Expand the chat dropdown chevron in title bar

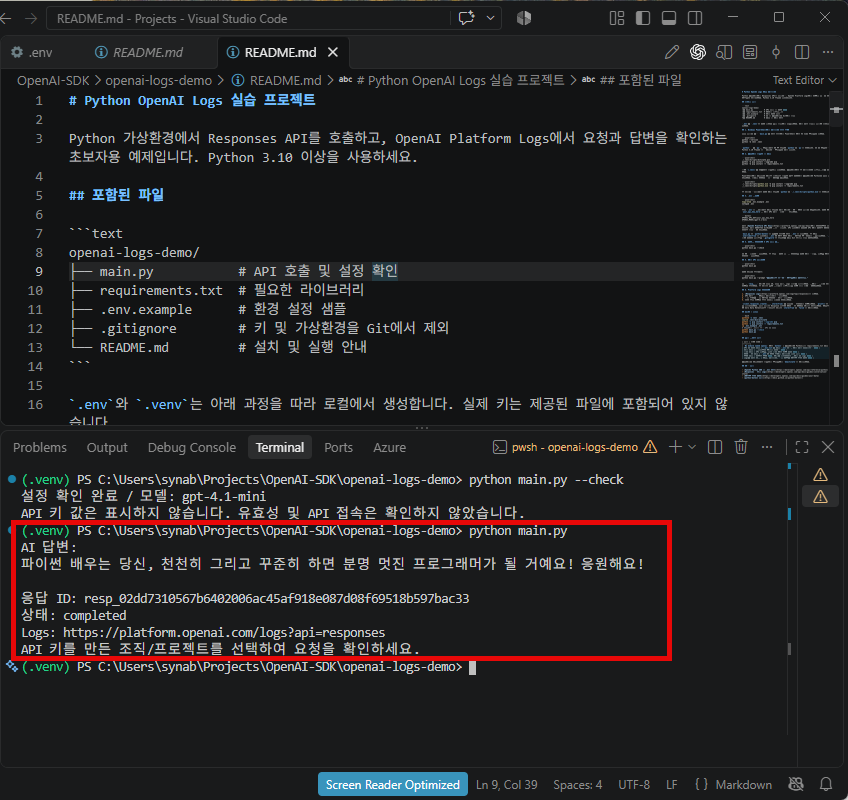491,18
